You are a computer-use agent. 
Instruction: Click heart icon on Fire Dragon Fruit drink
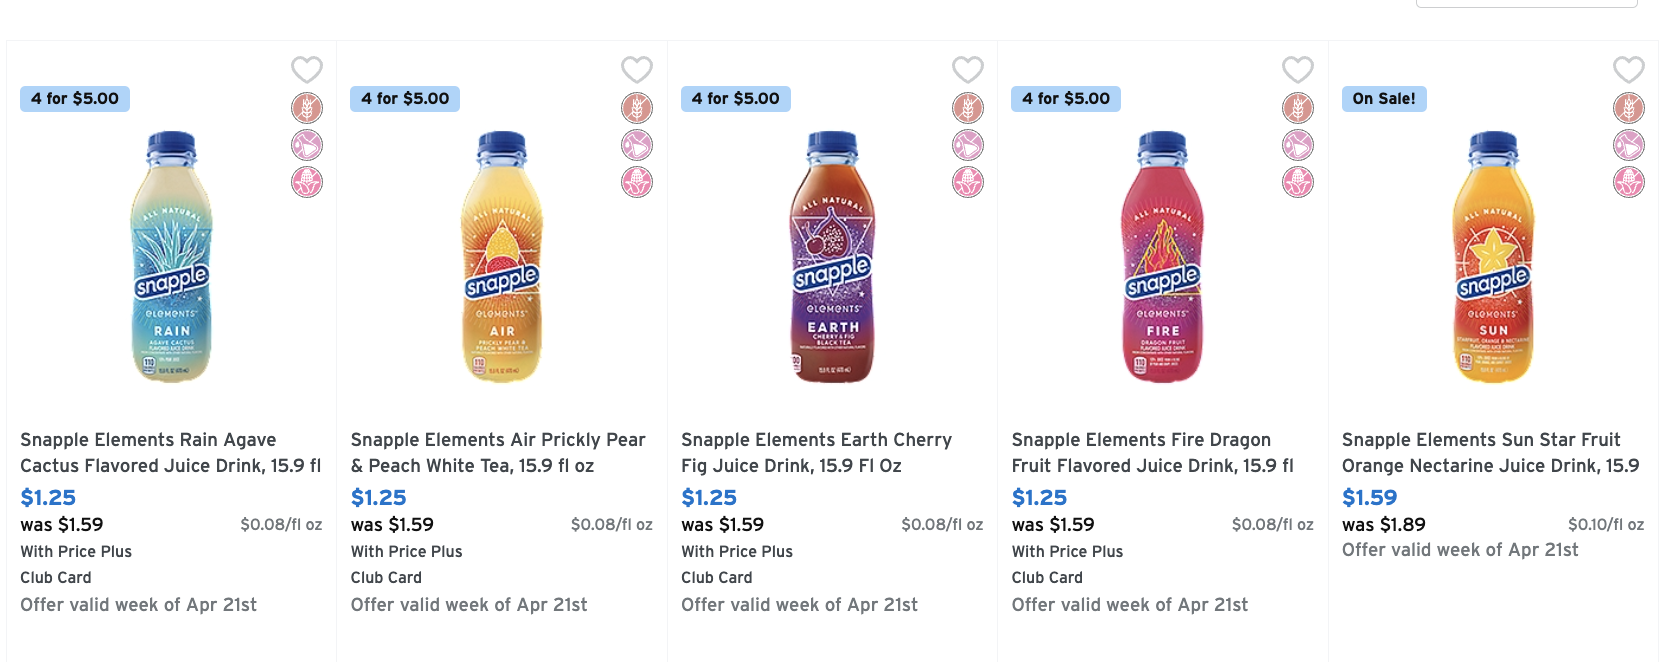tap(1298, 70)
